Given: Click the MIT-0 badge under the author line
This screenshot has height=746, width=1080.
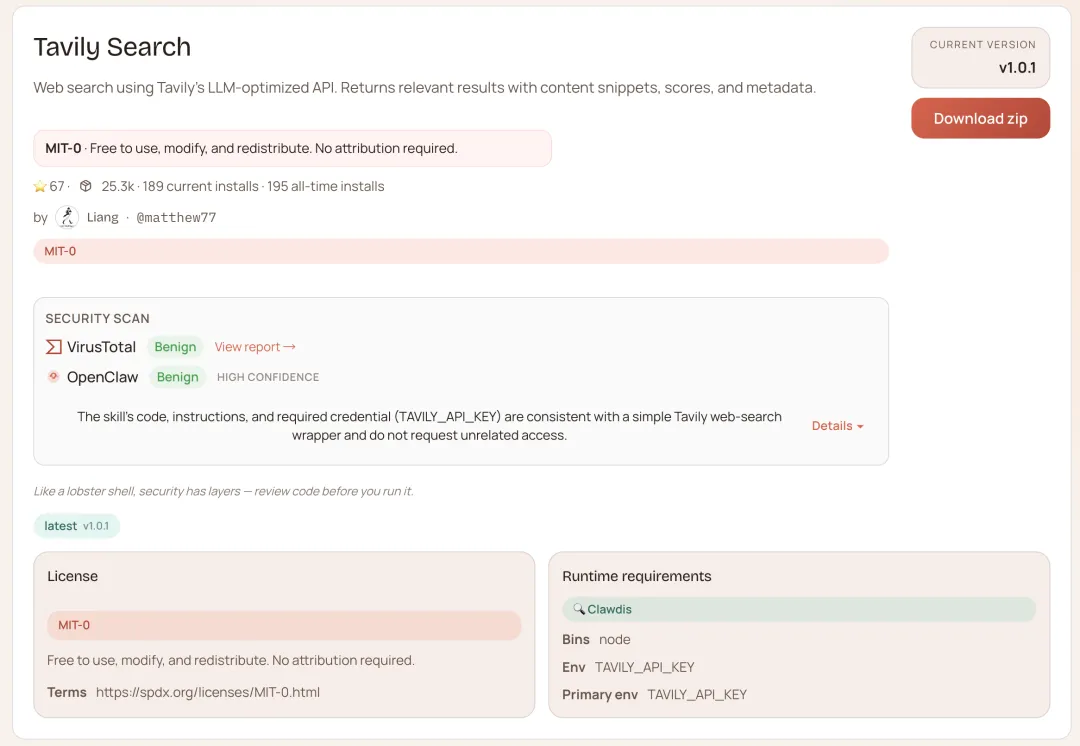Looking at the screenshot, I should pyautogui.click(x=60, y=251).
